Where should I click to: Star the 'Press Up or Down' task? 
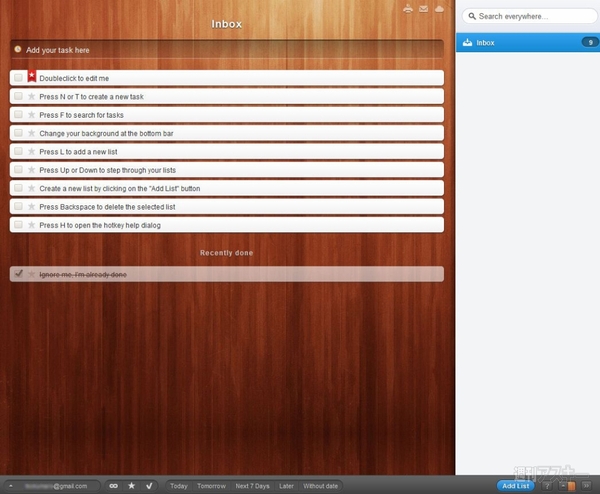click(x=32, y=170)
